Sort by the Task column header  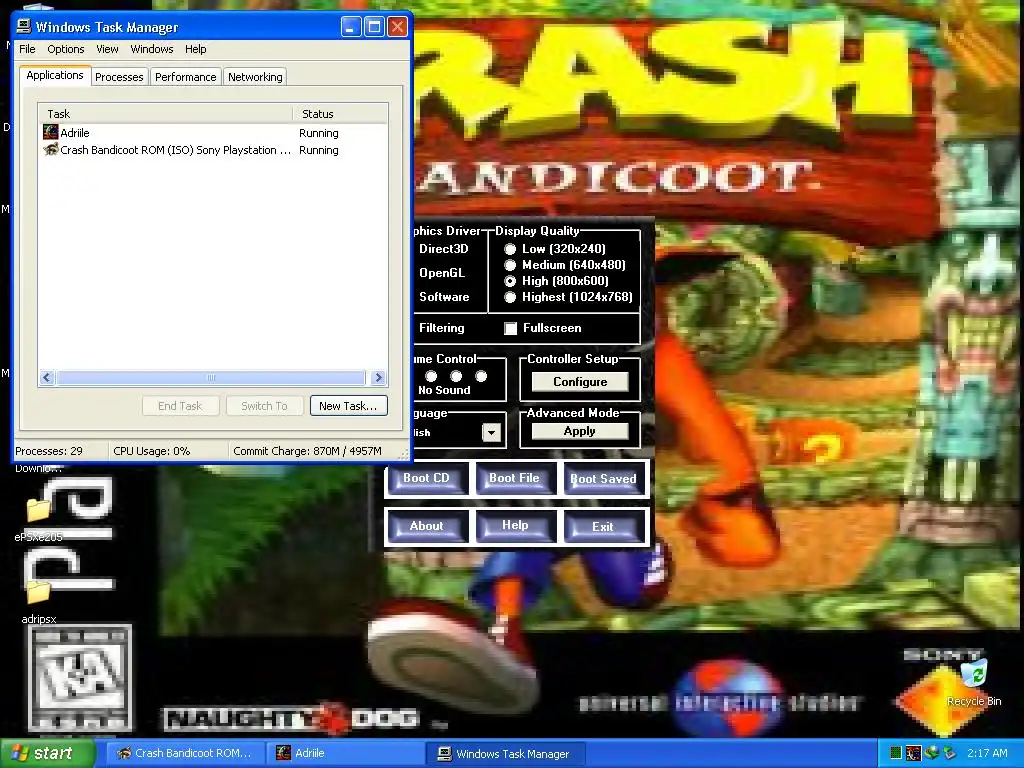pos(165,114)
